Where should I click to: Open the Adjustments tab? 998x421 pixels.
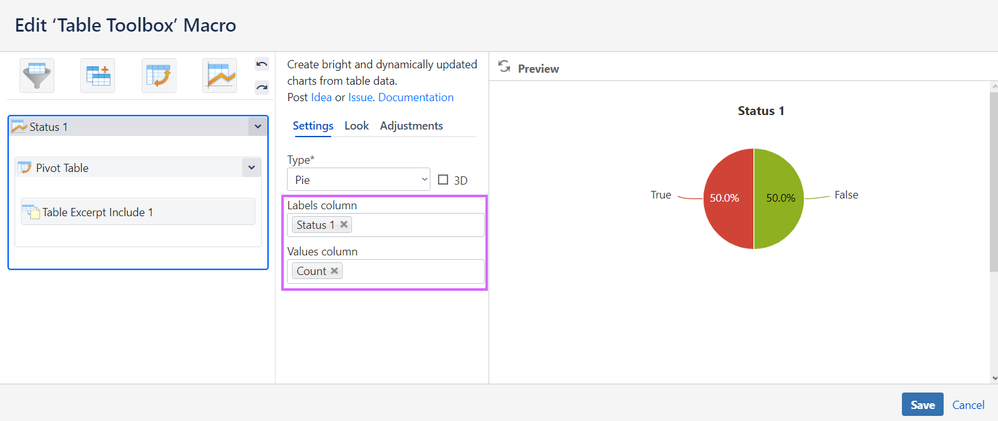411,125
